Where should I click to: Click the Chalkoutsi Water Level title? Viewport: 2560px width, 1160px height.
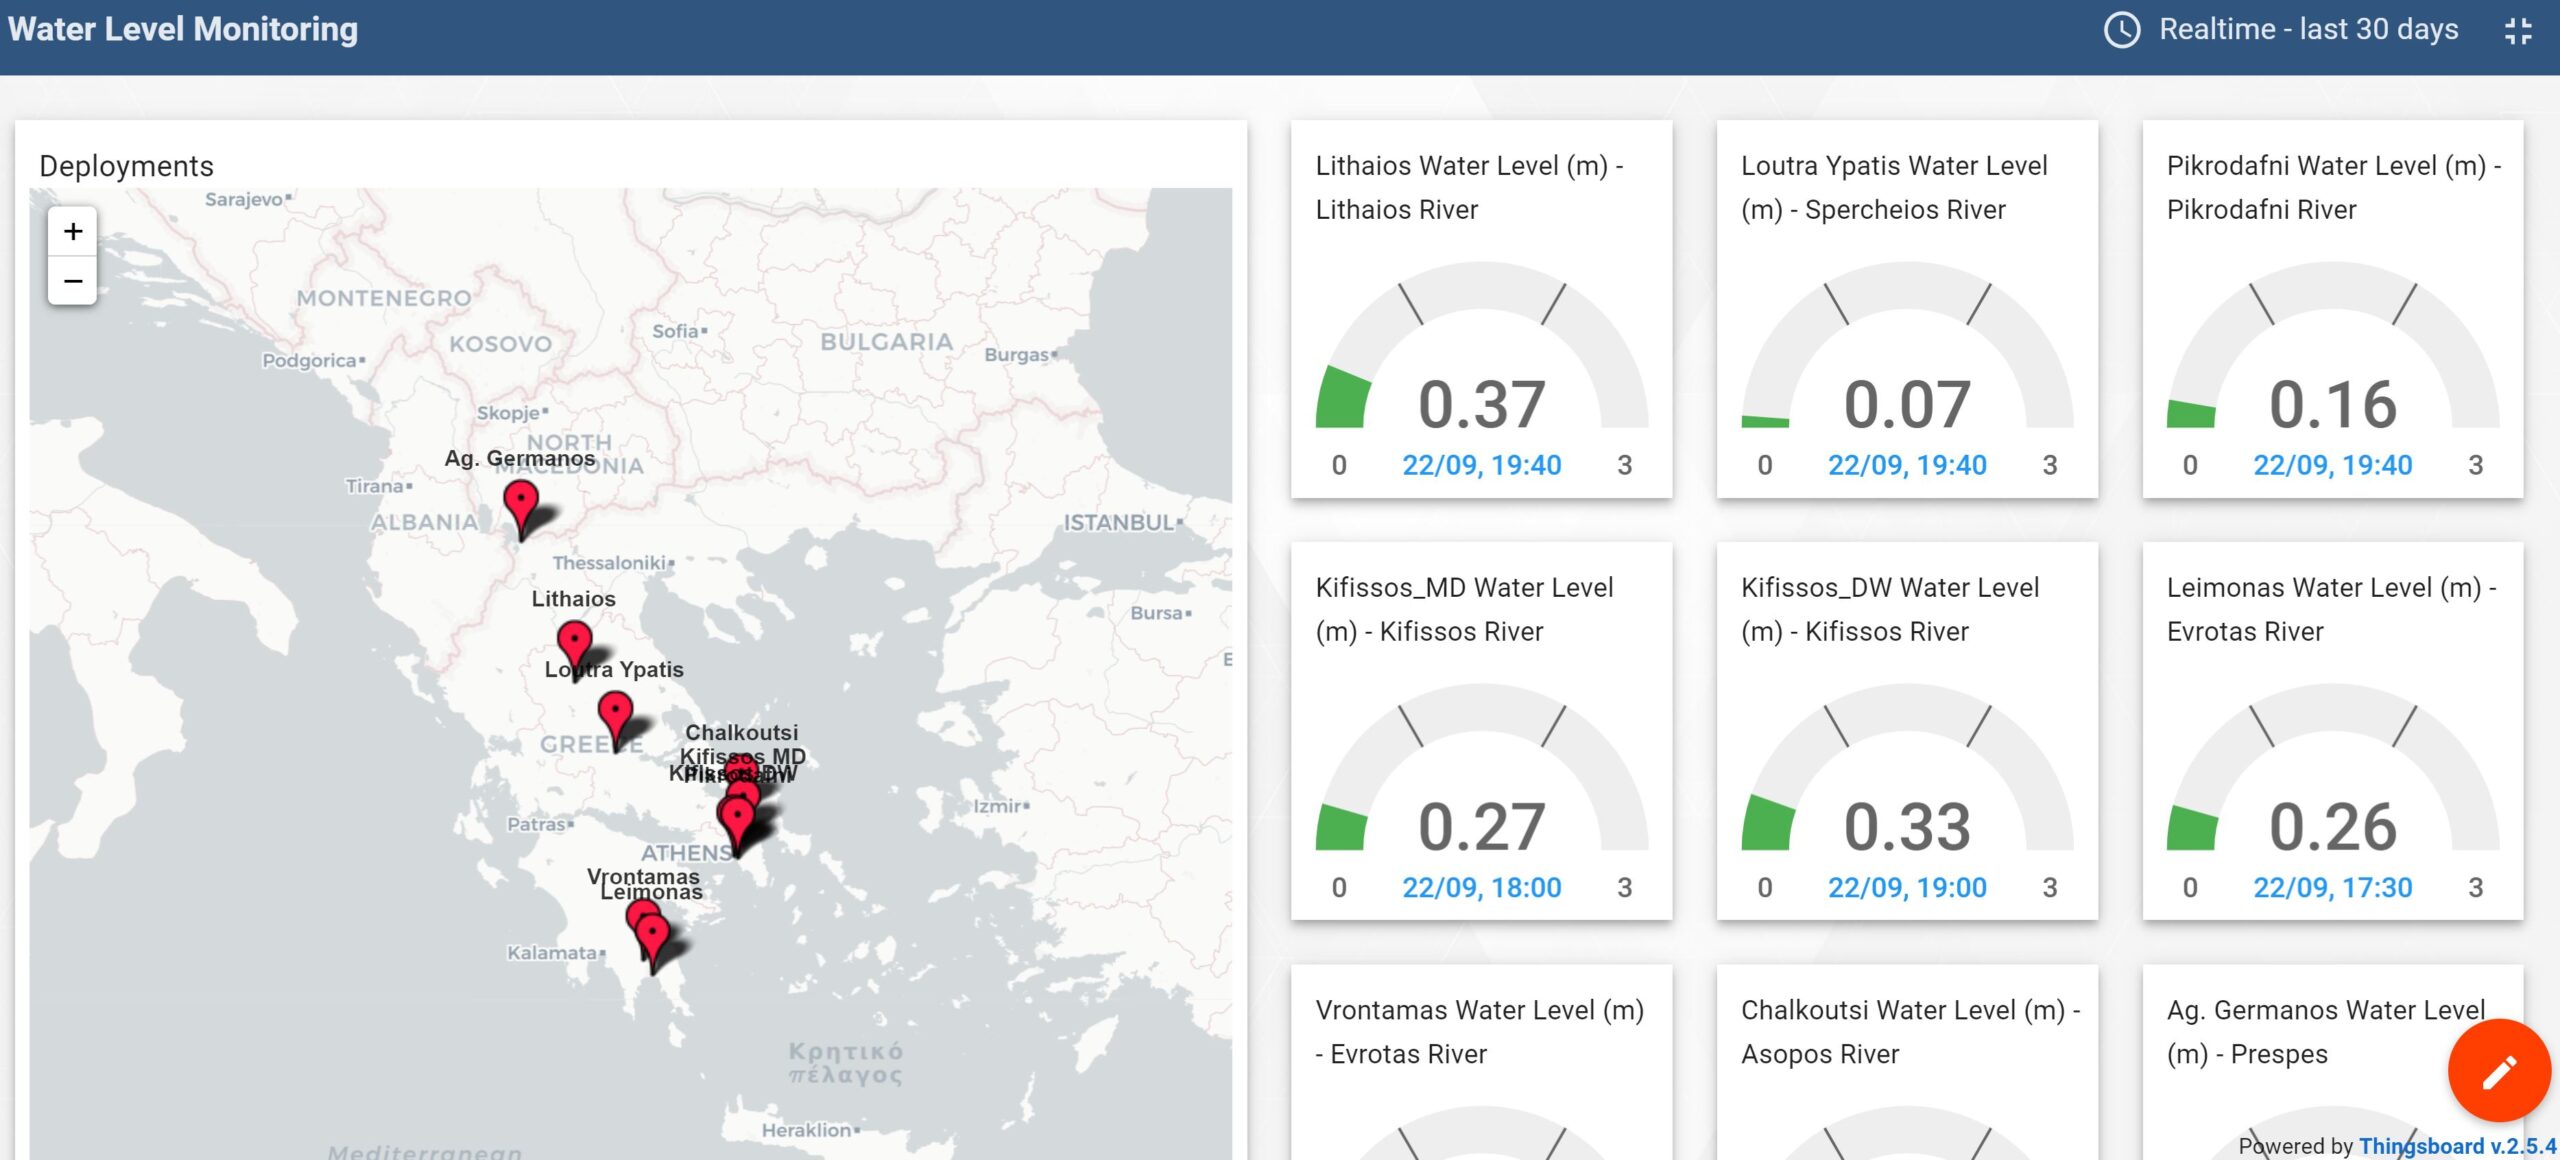pos(1910,1031)
